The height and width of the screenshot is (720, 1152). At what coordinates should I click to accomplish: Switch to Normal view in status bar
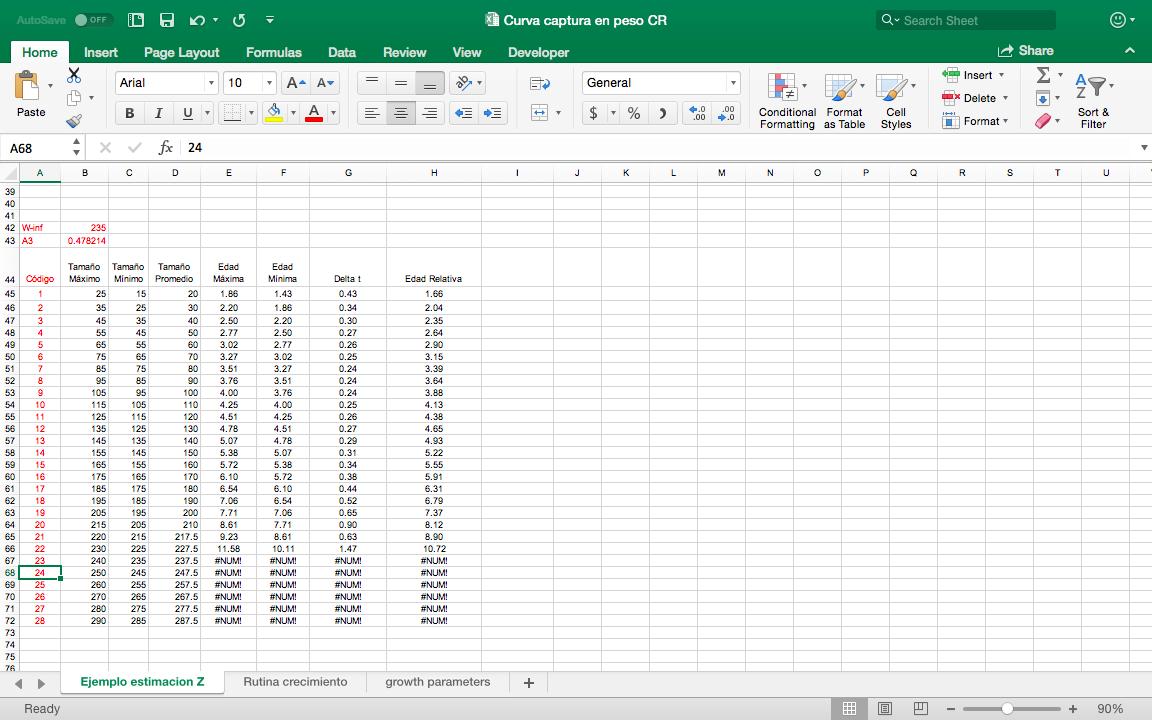(x=849, y=708)
